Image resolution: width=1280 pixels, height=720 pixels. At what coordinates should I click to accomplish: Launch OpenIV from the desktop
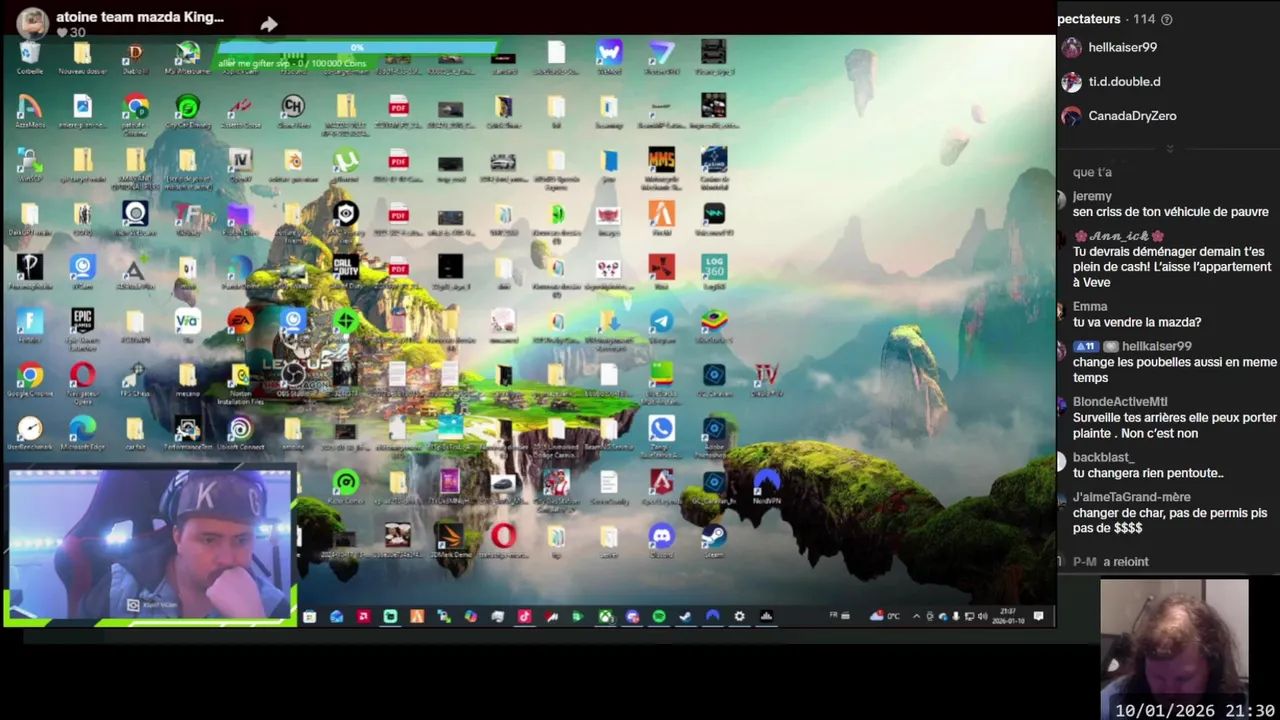tap(240, 165)
